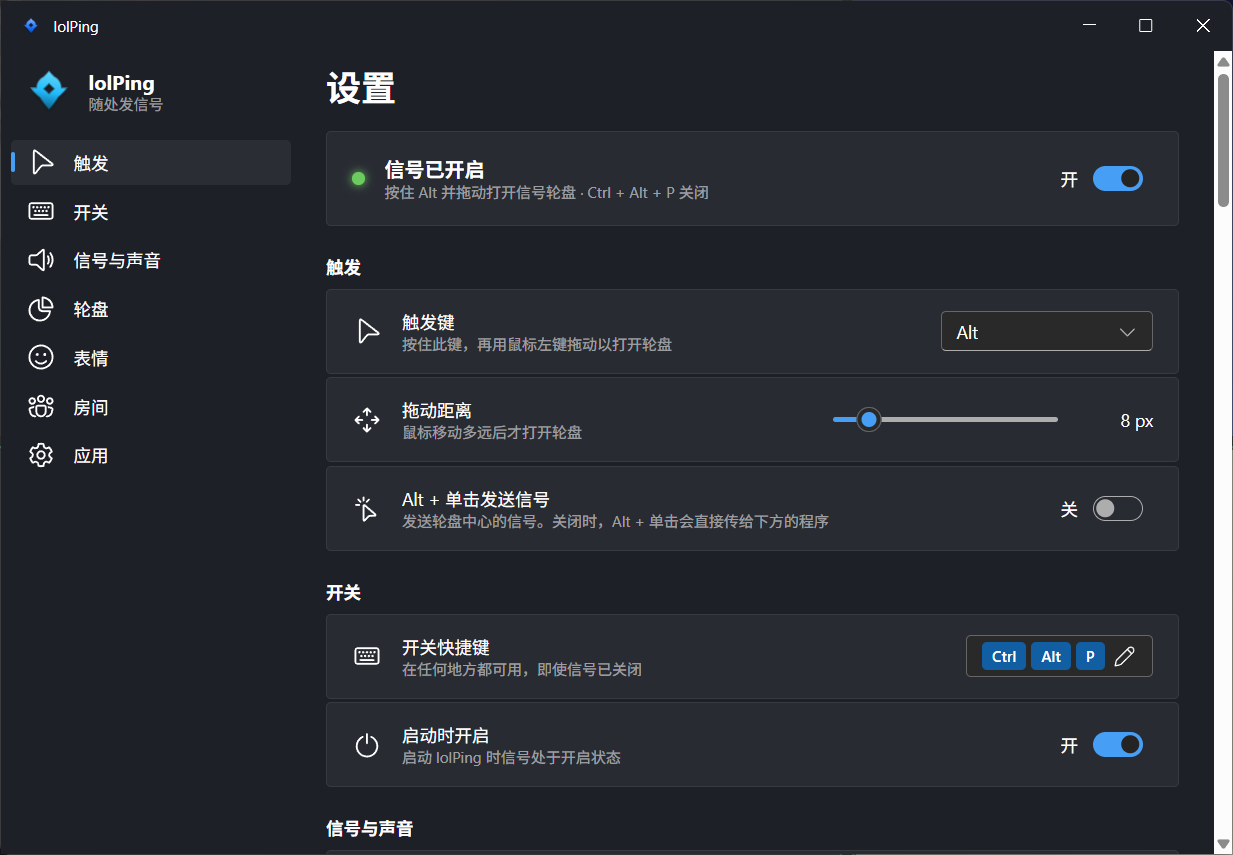1233x855 pixels.
Task: Minimize the lolPing window
Action: 1089,26
